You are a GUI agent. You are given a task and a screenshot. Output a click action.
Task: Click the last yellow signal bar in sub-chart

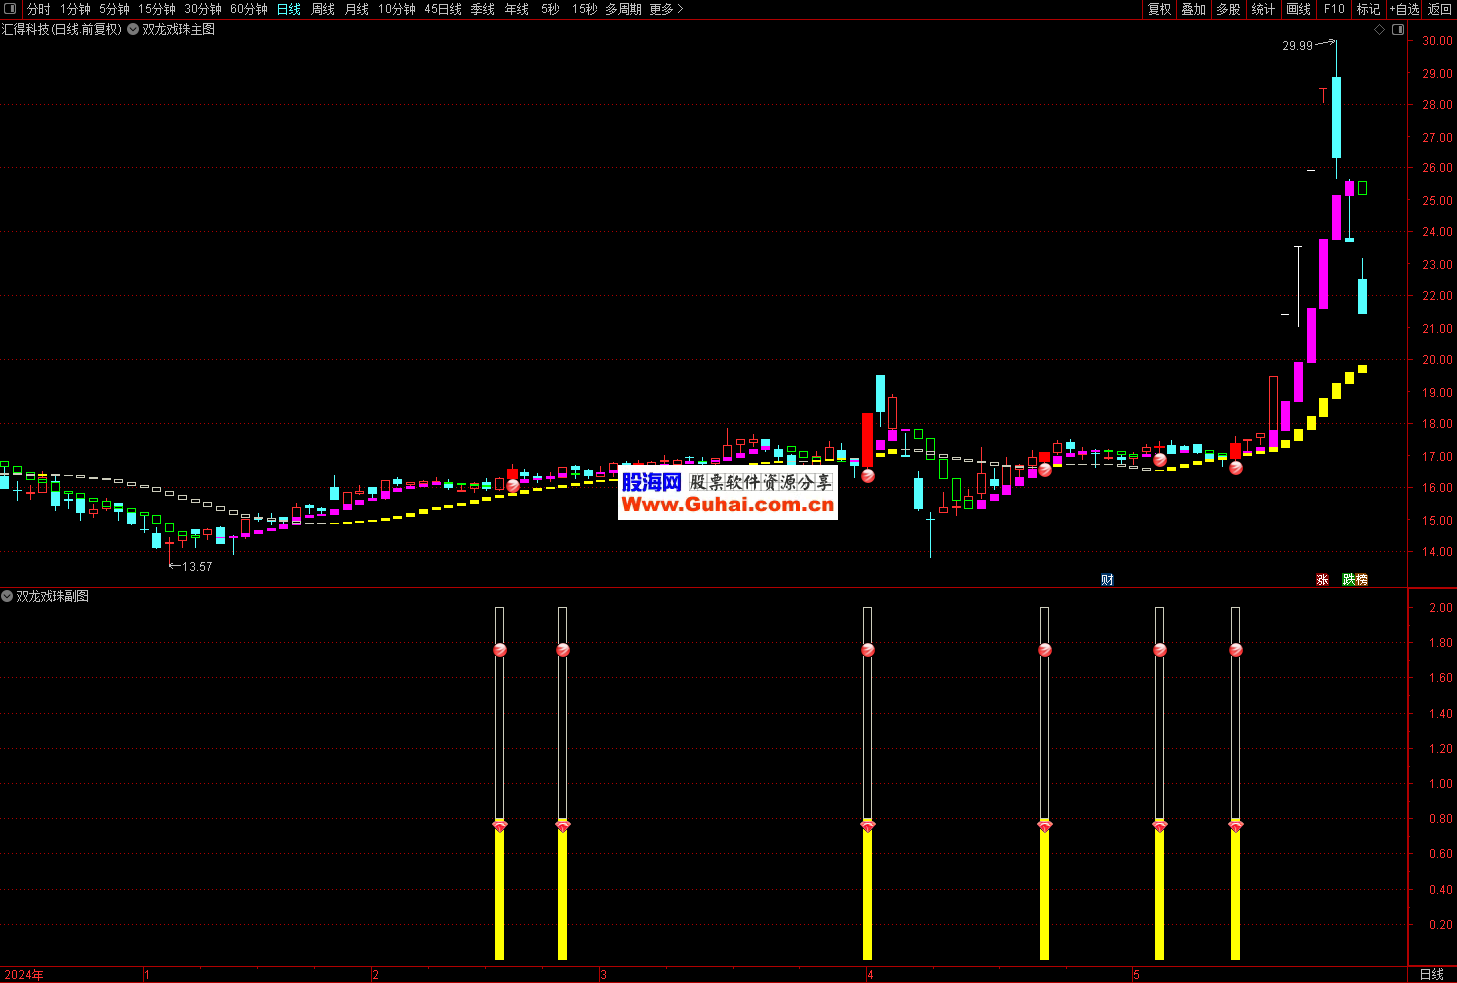pyautogui.click(x=1236, y=892)
